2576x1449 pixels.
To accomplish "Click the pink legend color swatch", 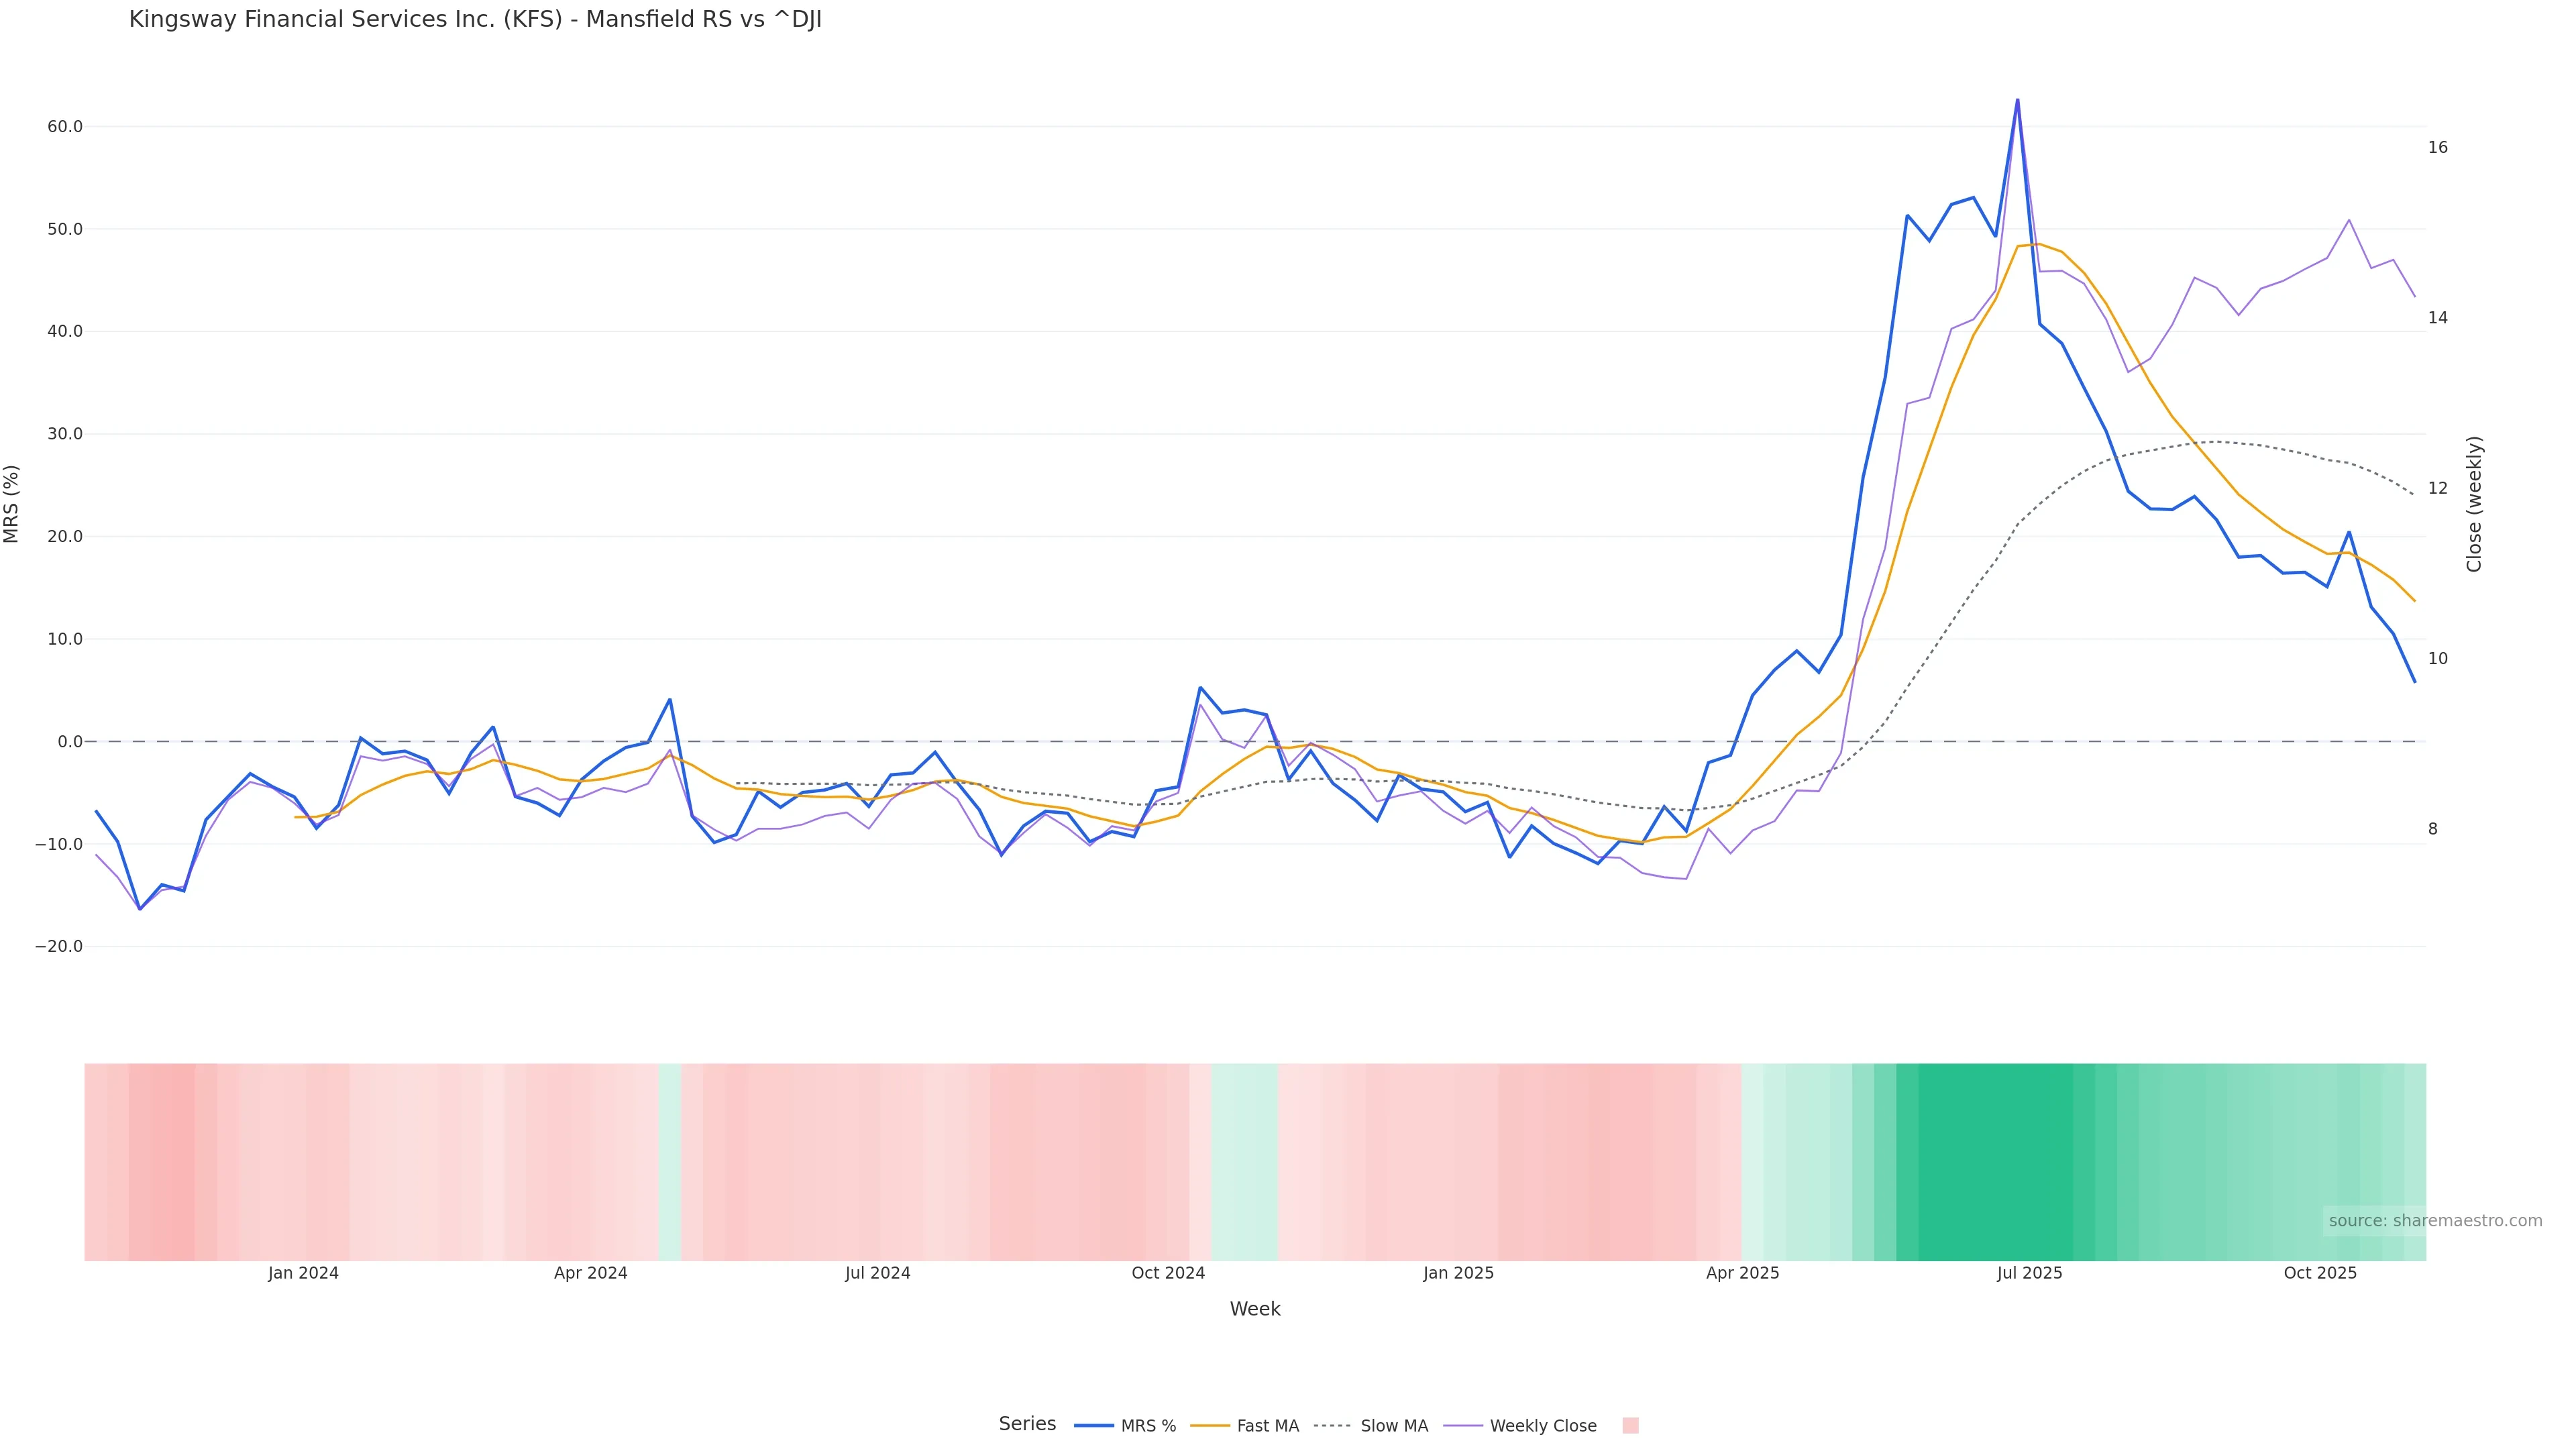I will (x=1630, y=1426).
